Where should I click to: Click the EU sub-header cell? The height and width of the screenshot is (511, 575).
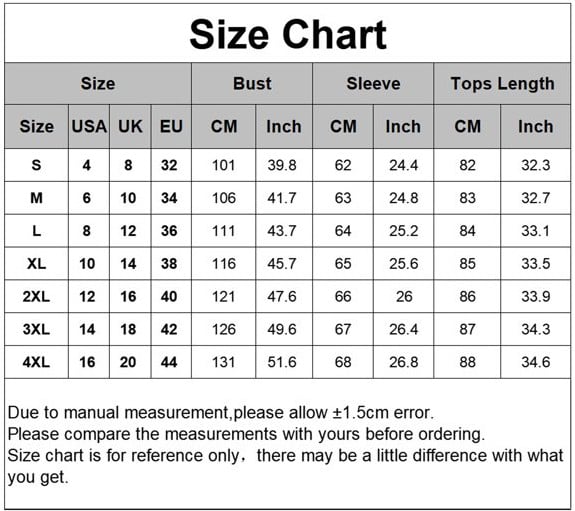point(171,127)
